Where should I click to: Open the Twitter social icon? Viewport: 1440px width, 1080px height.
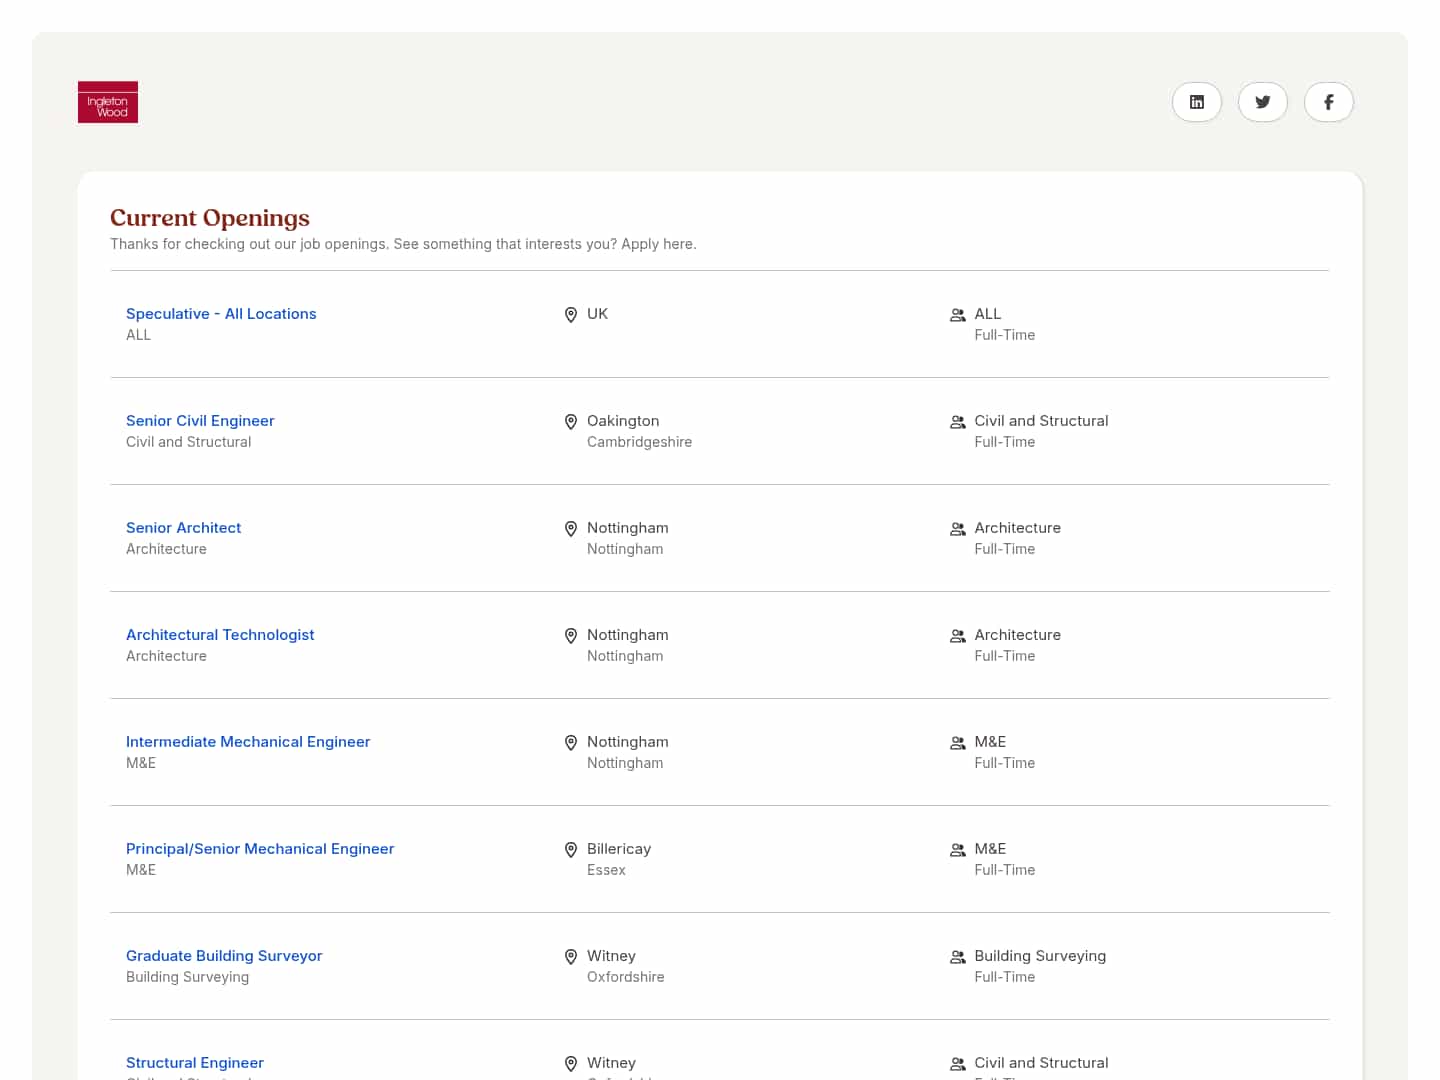(1263, 102)
